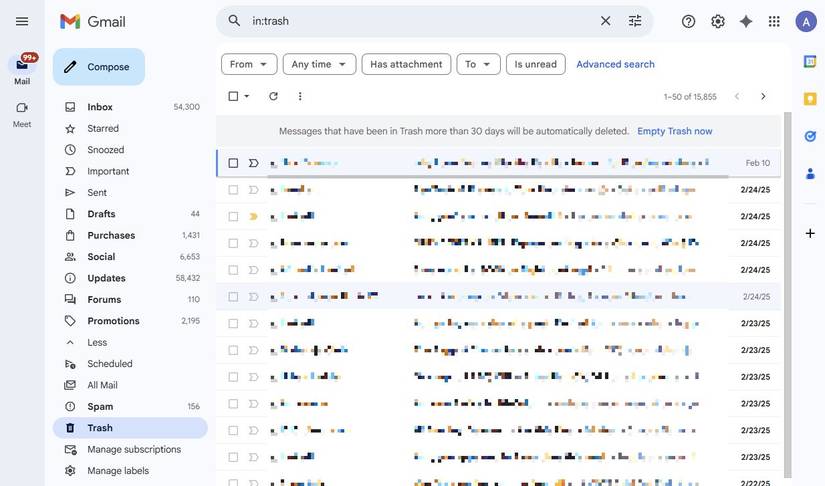The height and width of the screenshot is (486, 825).
Task: Open All Mail
Action: pos(130,385)
